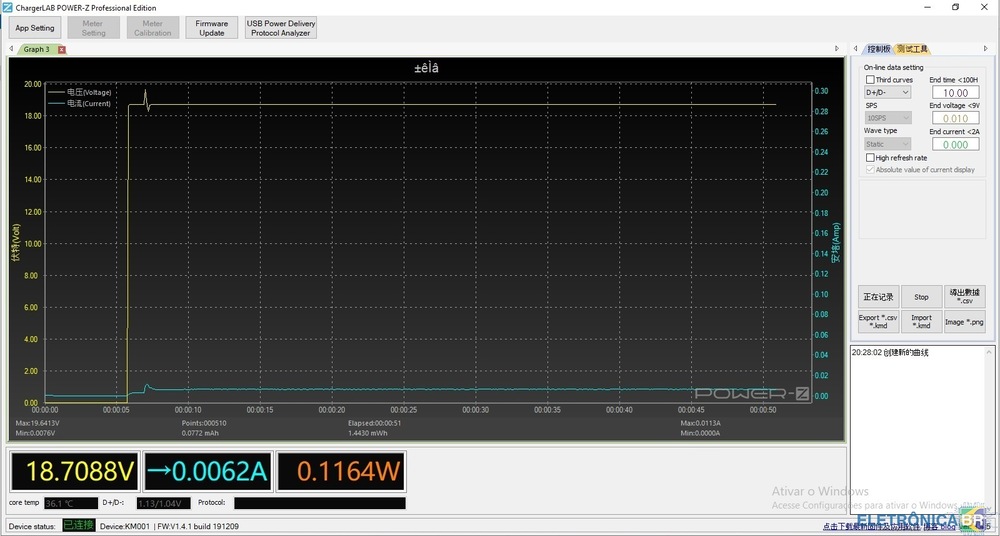Enable the Third curves checkbox

[870, 80]
